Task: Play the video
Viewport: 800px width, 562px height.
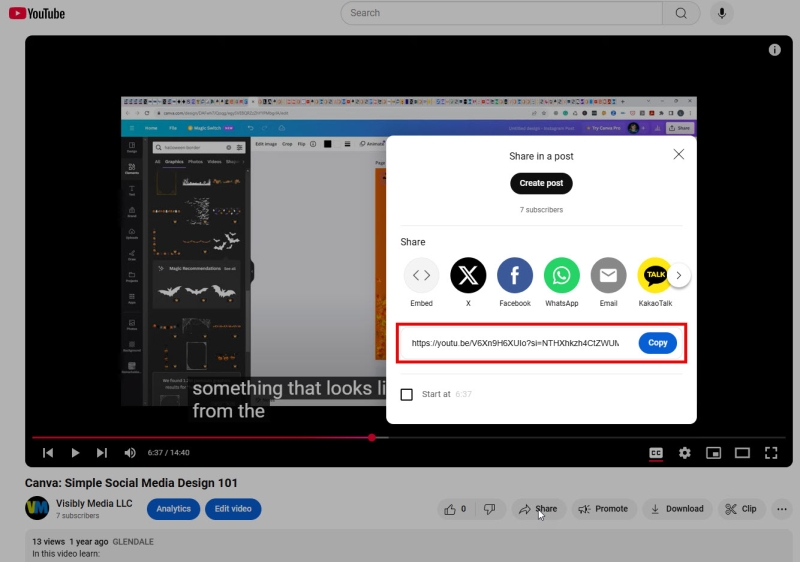Action: [x=75, y=452]
